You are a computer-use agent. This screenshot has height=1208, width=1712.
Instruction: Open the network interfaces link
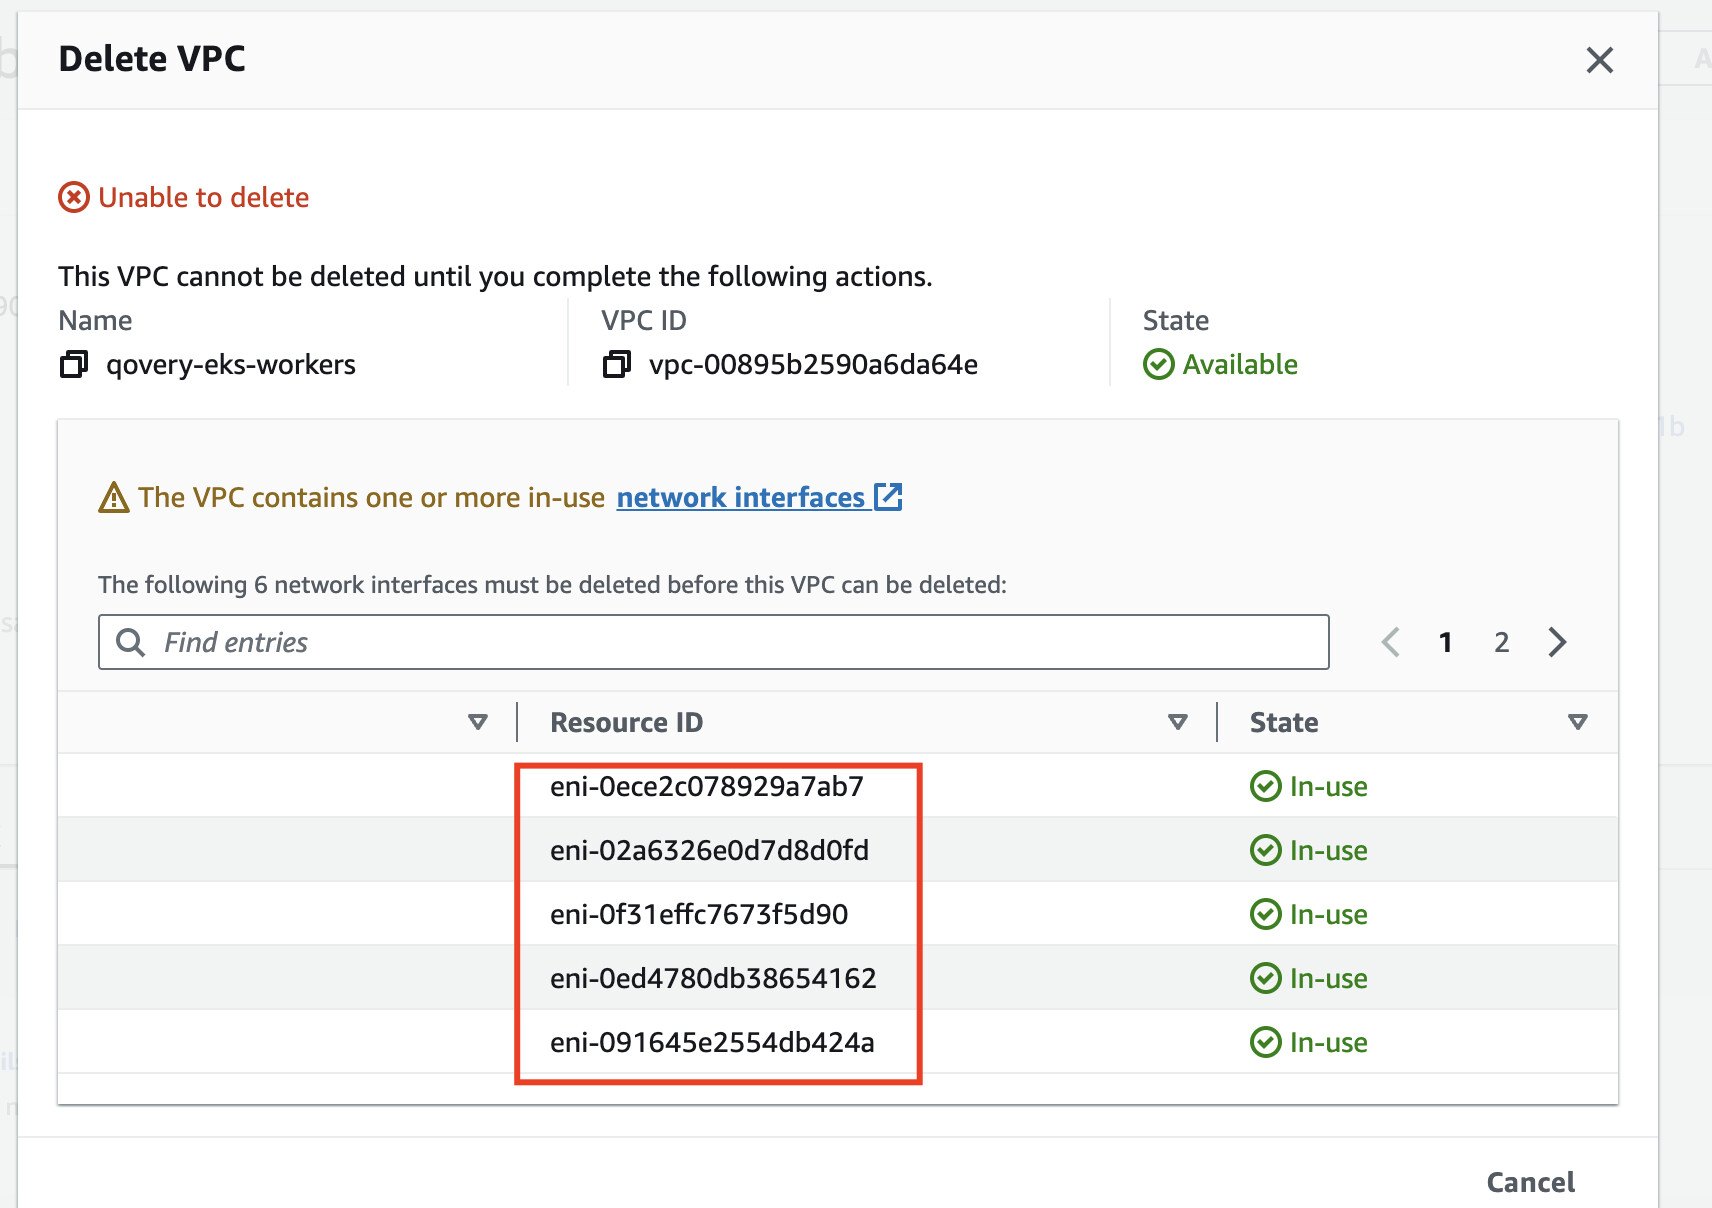(740, 497)
